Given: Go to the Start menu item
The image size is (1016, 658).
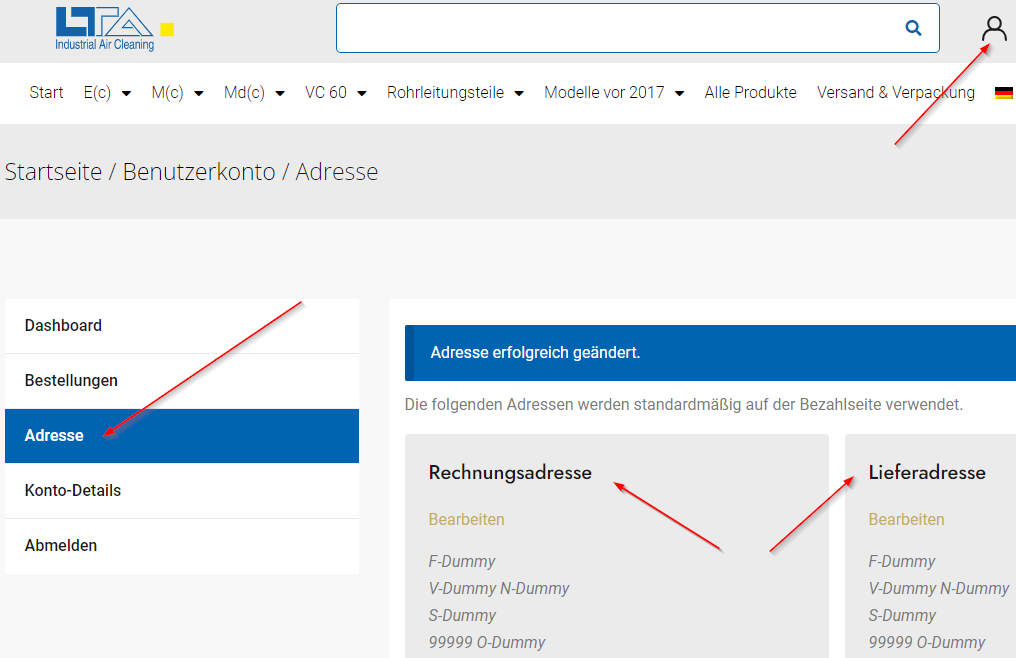Looking at the screenshot, I should pyautogui.click(x=46, y=93).
